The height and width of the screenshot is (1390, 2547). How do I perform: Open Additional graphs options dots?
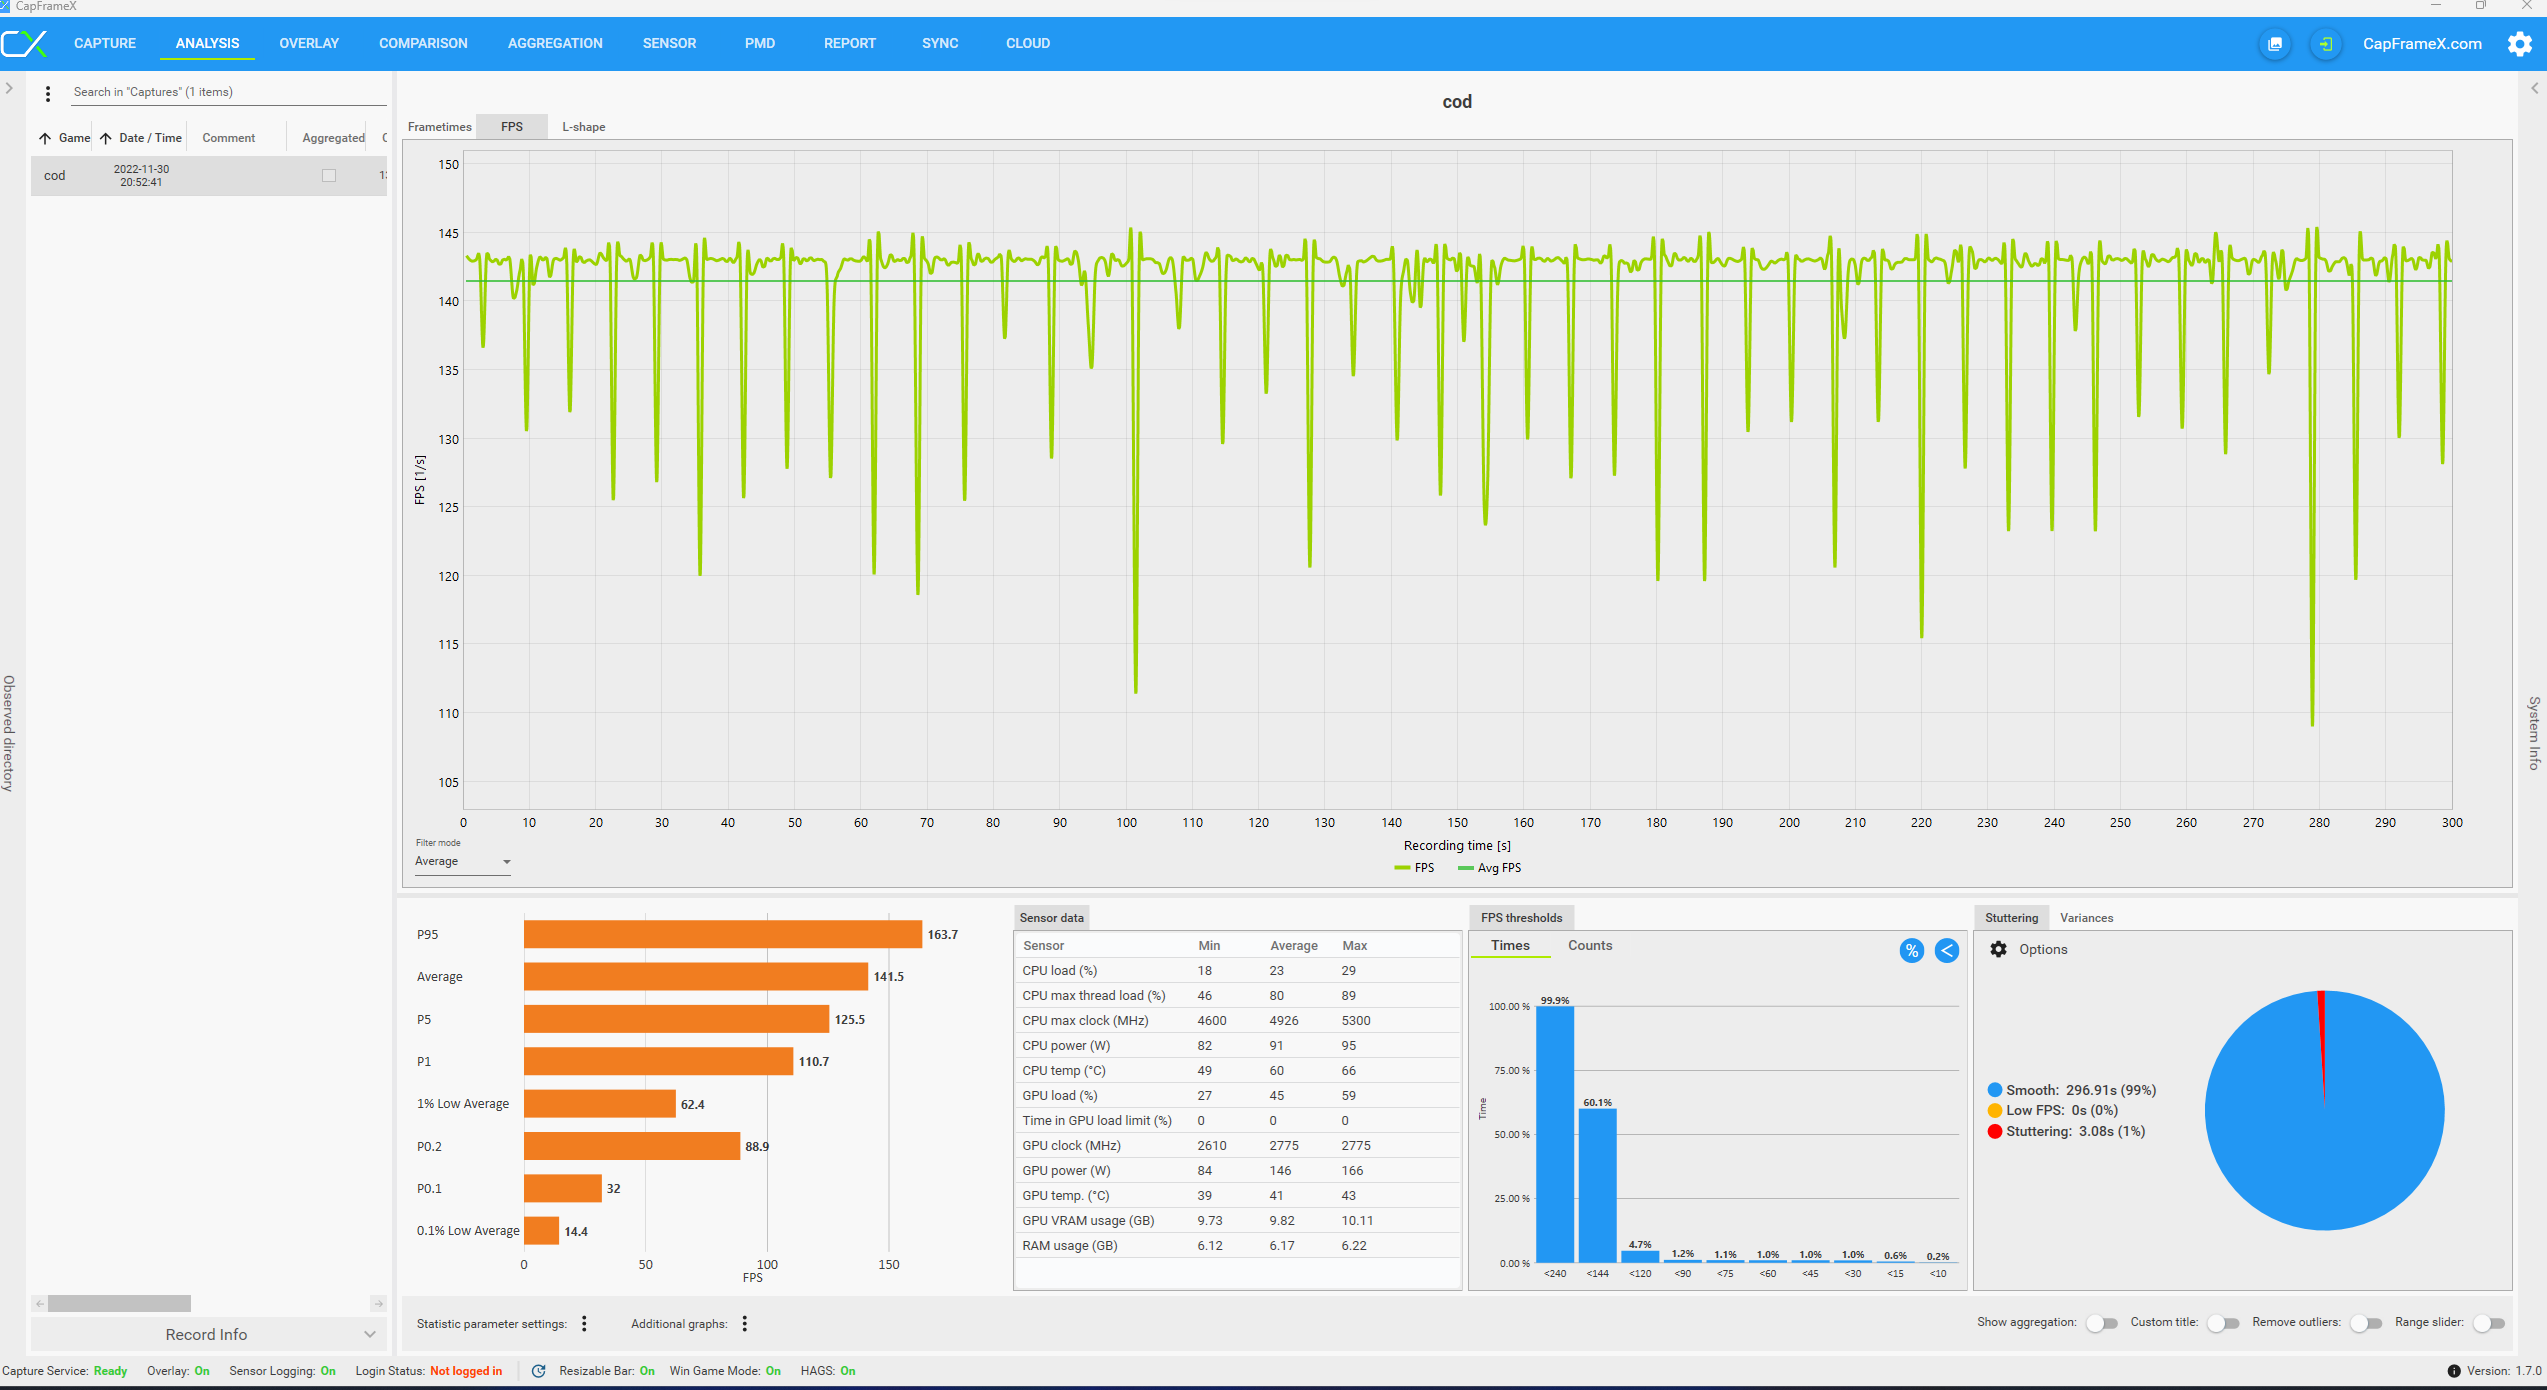tap(745, 1324)
